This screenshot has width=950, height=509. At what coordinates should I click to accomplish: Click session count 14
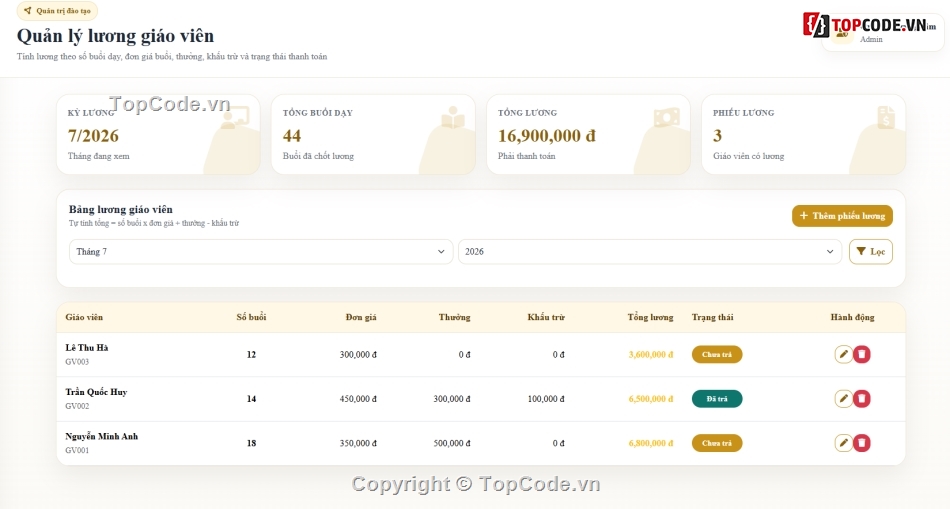251,399
